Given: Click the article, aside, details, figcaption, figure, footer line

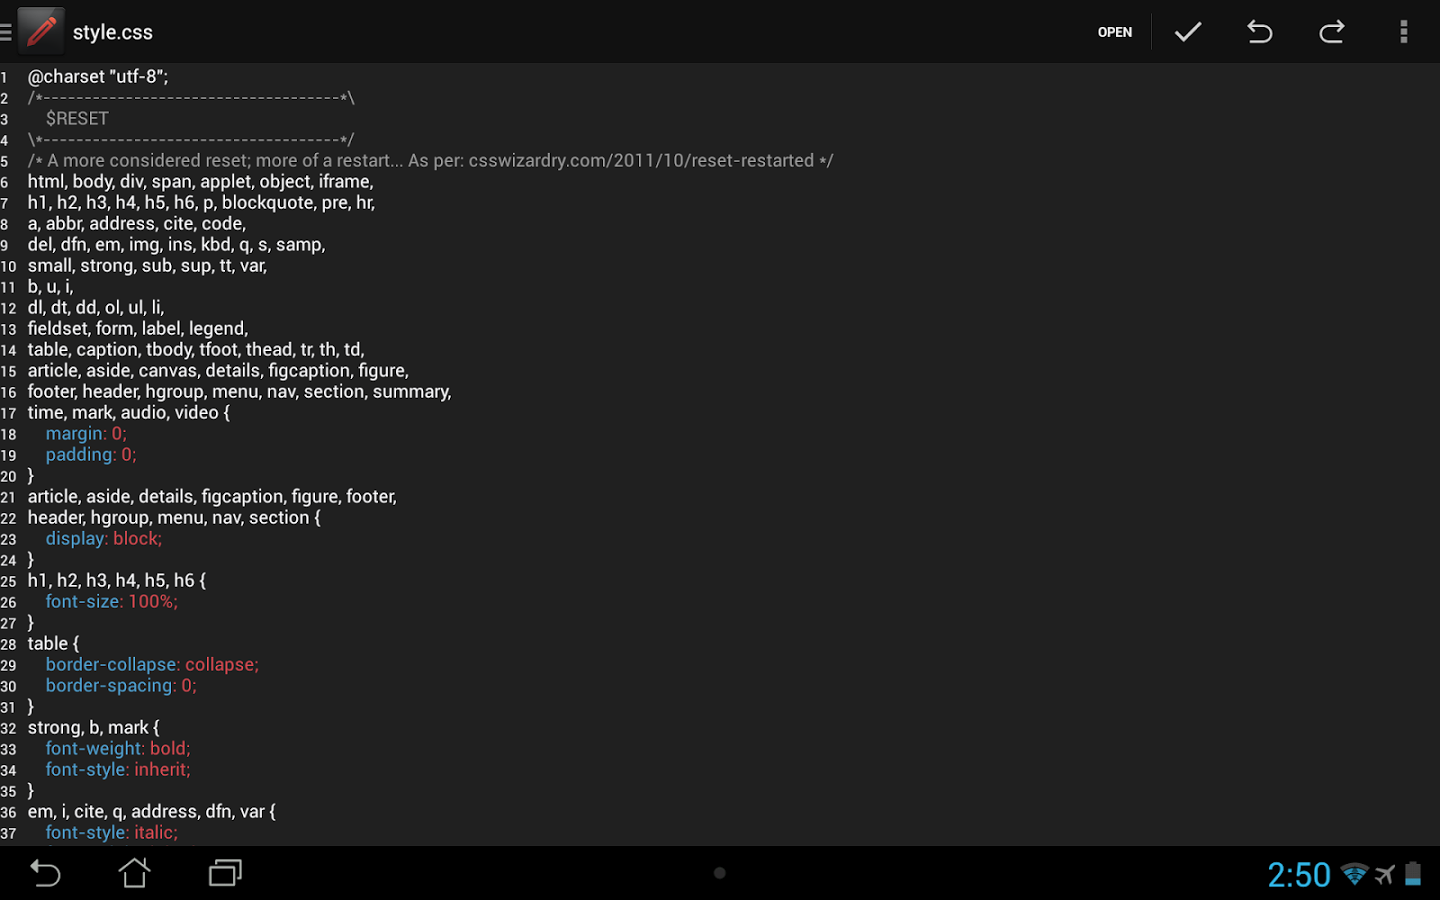Looking at the screenshot, I should tap(212, 496).
